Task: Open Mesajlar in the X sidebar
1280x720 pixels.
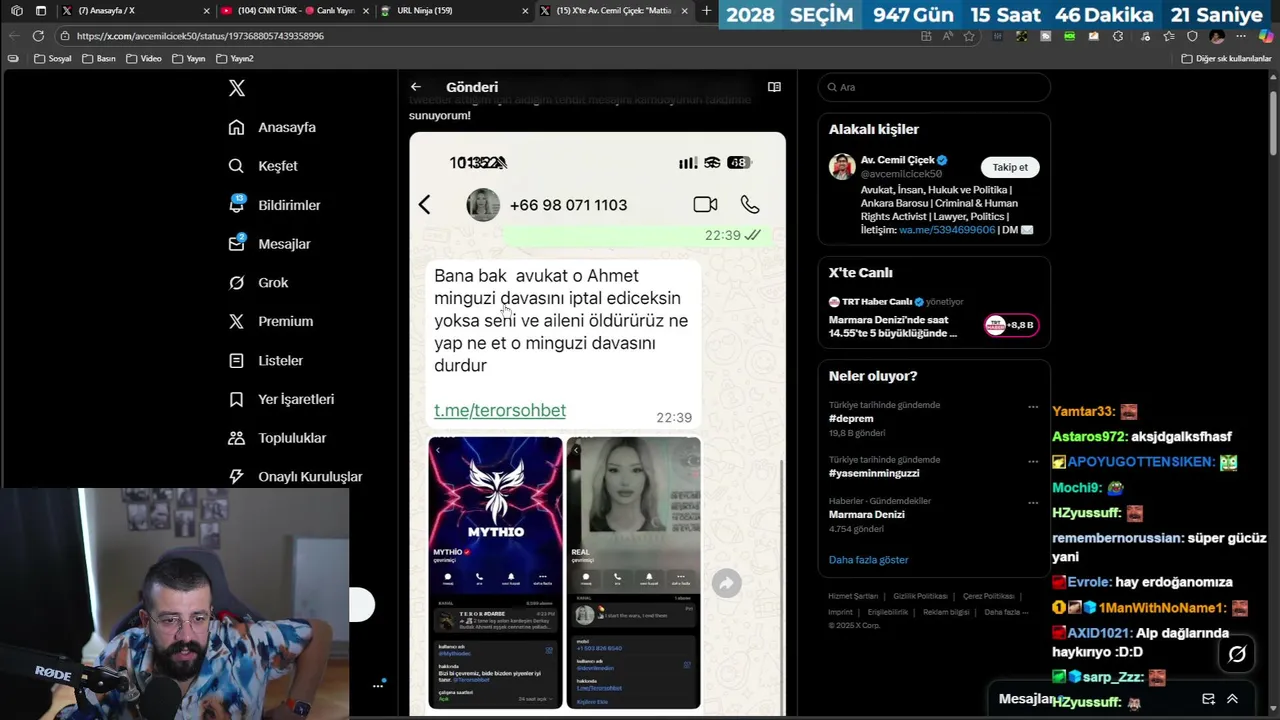Action: (270, 244)
